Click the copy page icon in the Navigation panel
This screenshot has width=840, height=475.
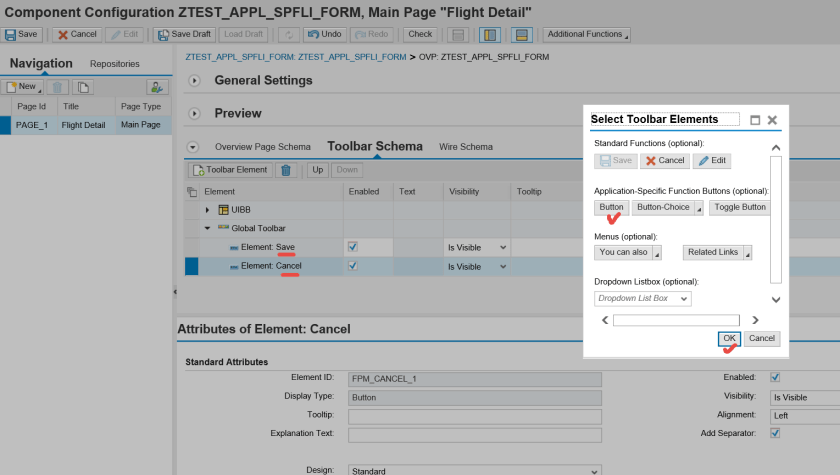click(83, 87)
